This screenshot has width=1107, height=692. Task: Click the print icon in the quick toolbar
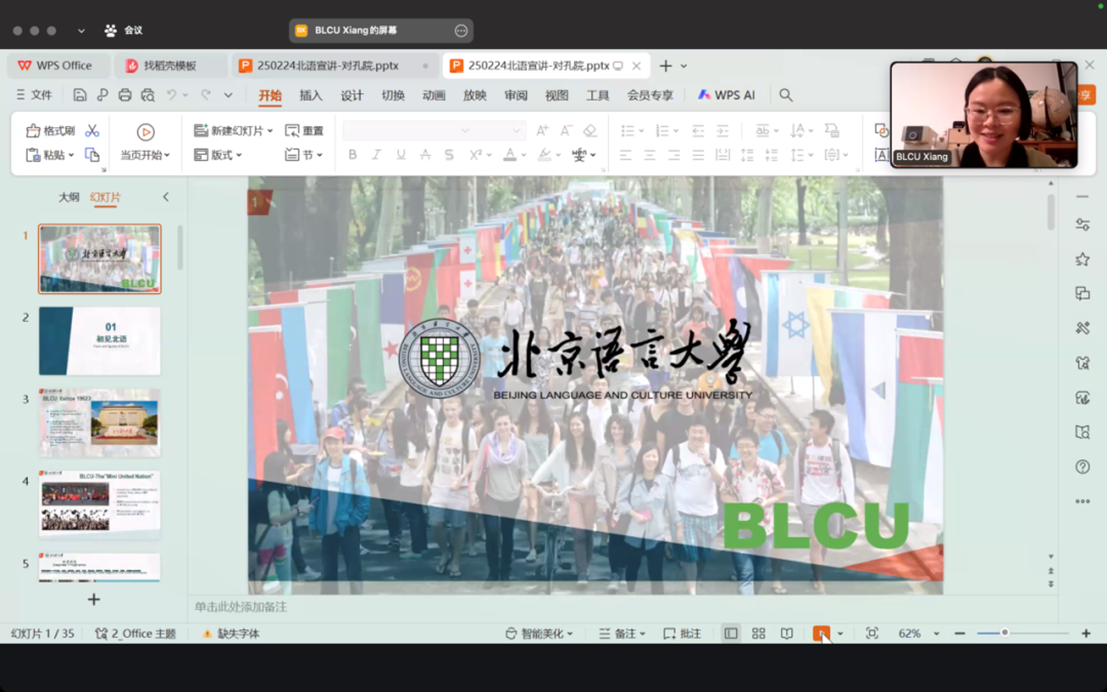[125, 95]
